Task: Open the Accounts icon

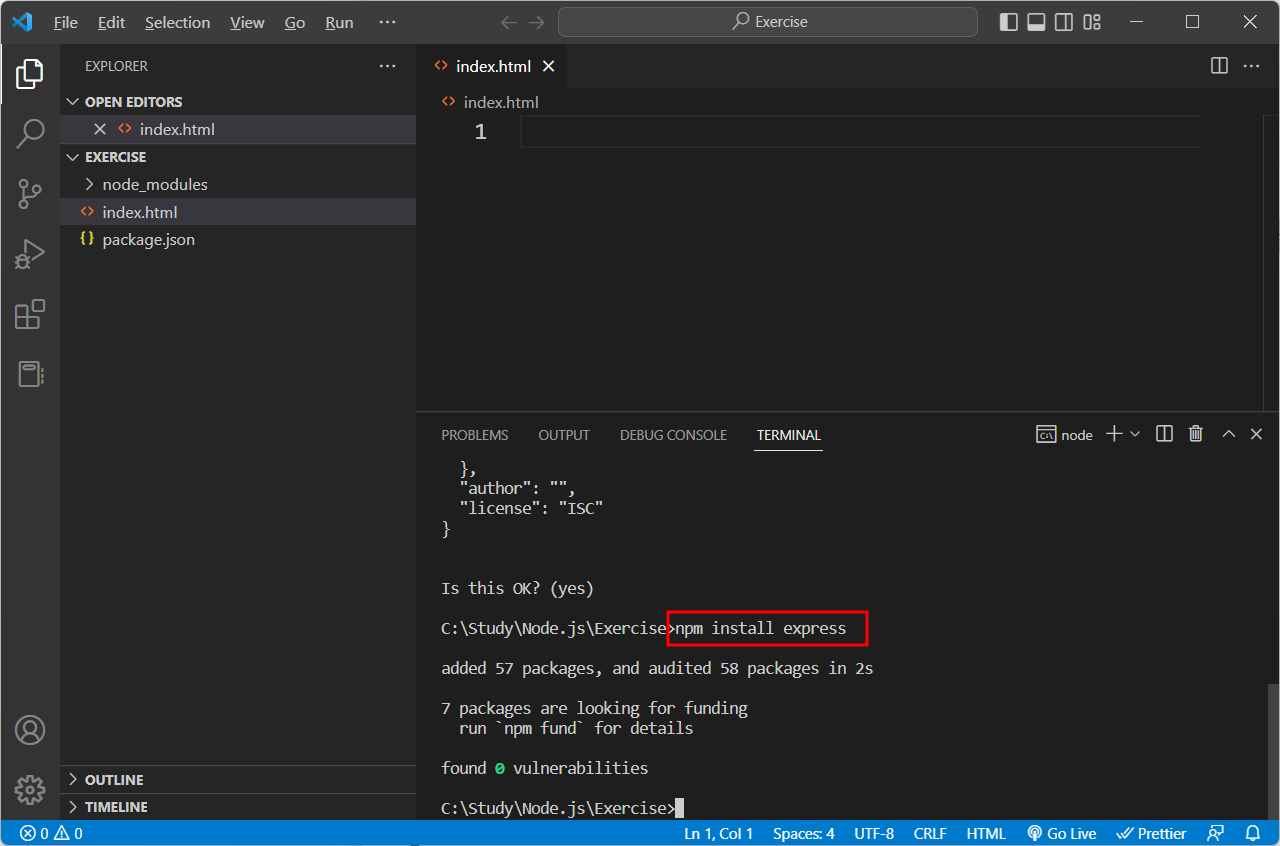Action: pyautogui.click(x=30, y=730)
